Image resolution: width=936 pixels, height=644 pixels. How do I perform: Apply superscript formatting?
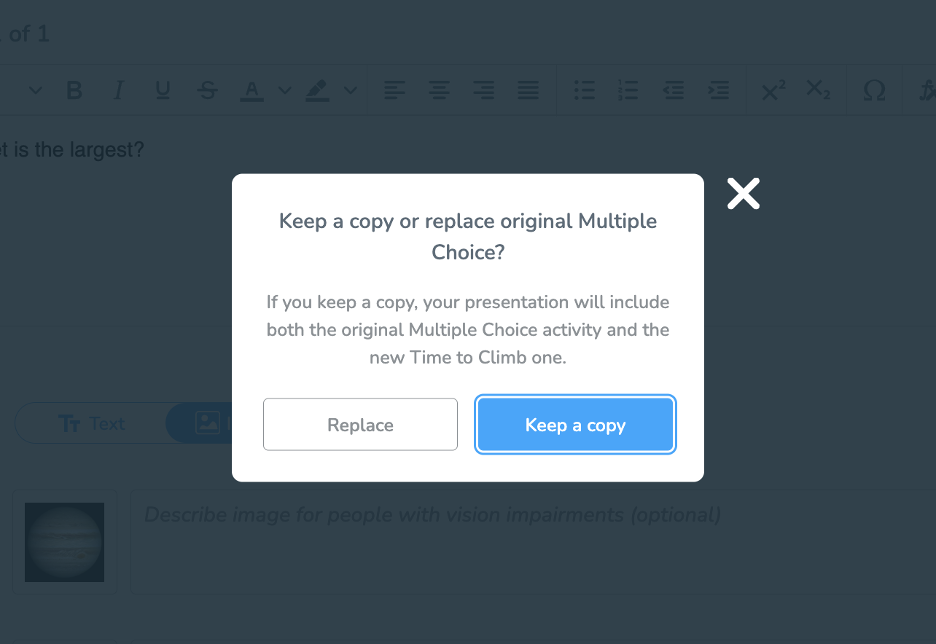pyautogui.click(x=773, y=91)
